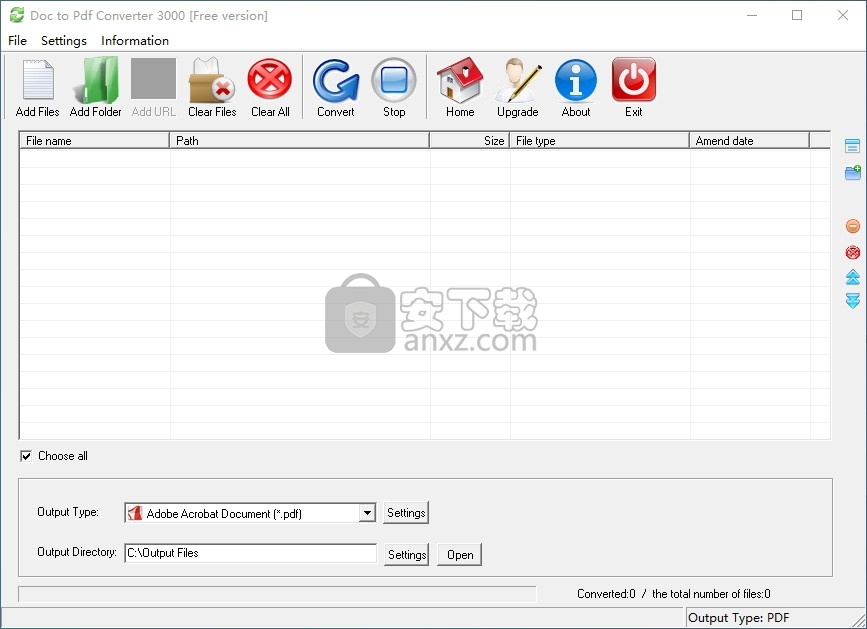
Task: Open the About info icon
Action: pos(576,81)
